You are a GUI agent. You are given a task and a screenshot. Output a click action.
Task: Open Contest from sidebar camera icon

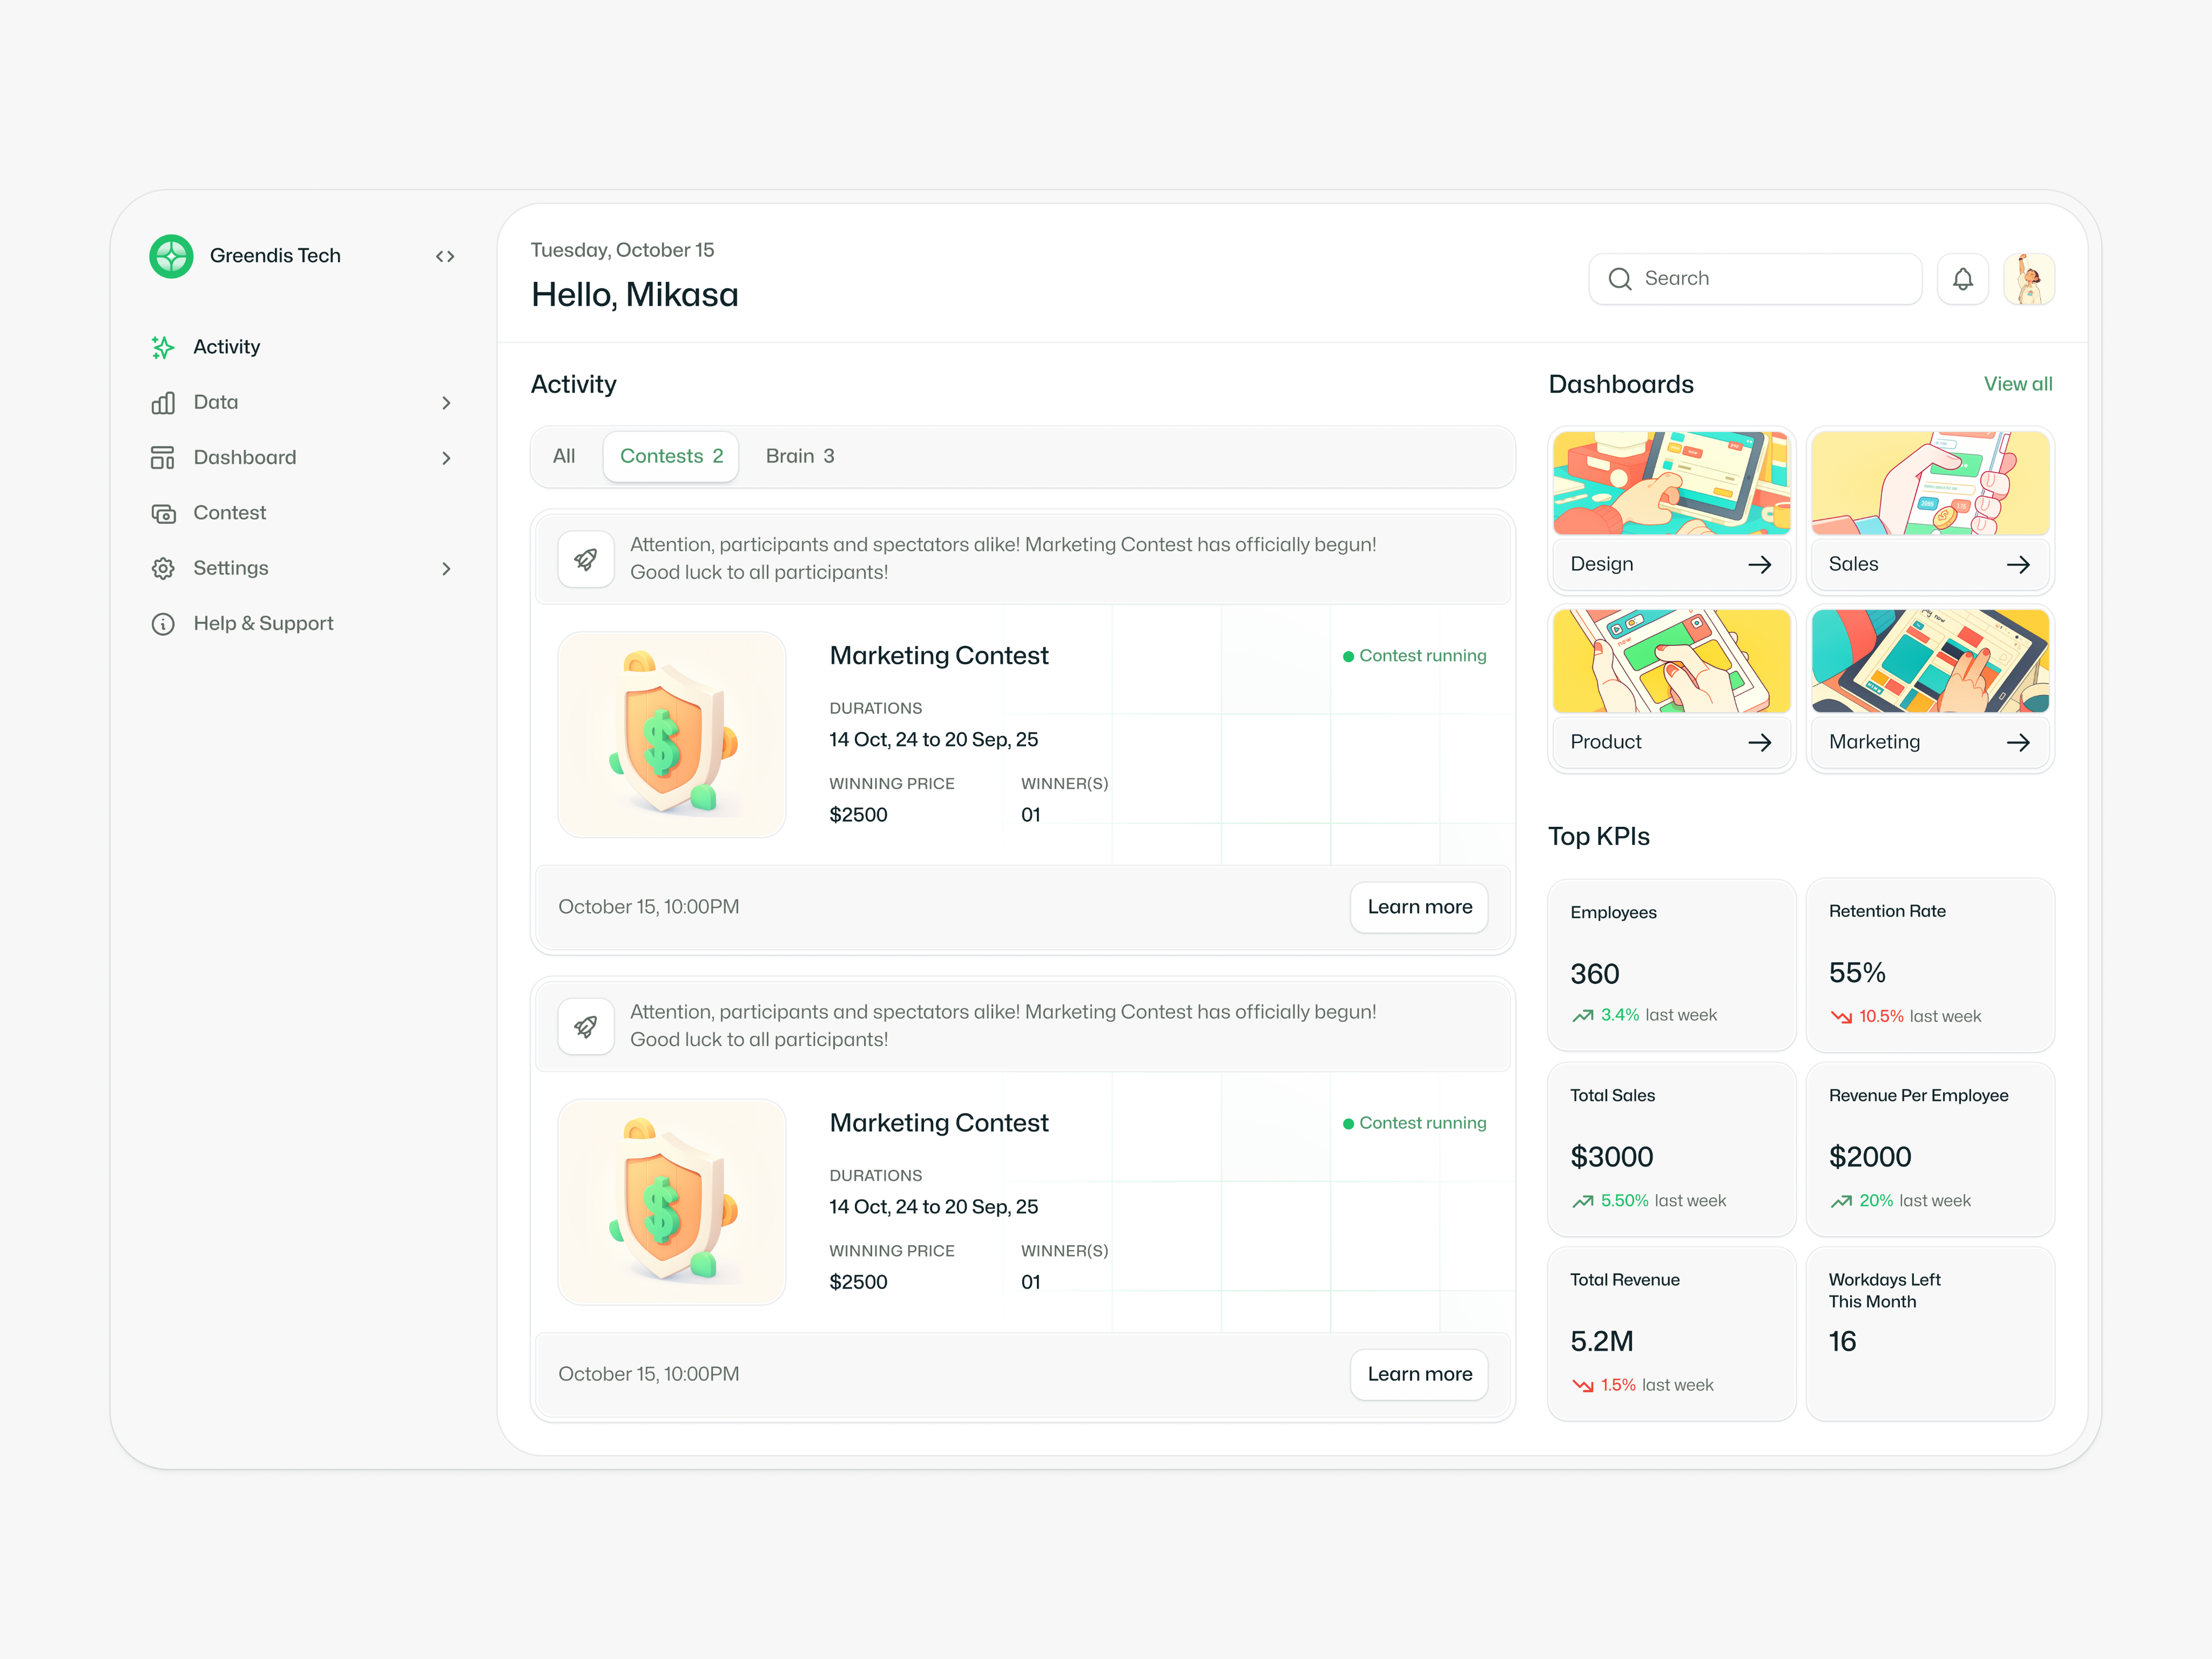[163, 513]
